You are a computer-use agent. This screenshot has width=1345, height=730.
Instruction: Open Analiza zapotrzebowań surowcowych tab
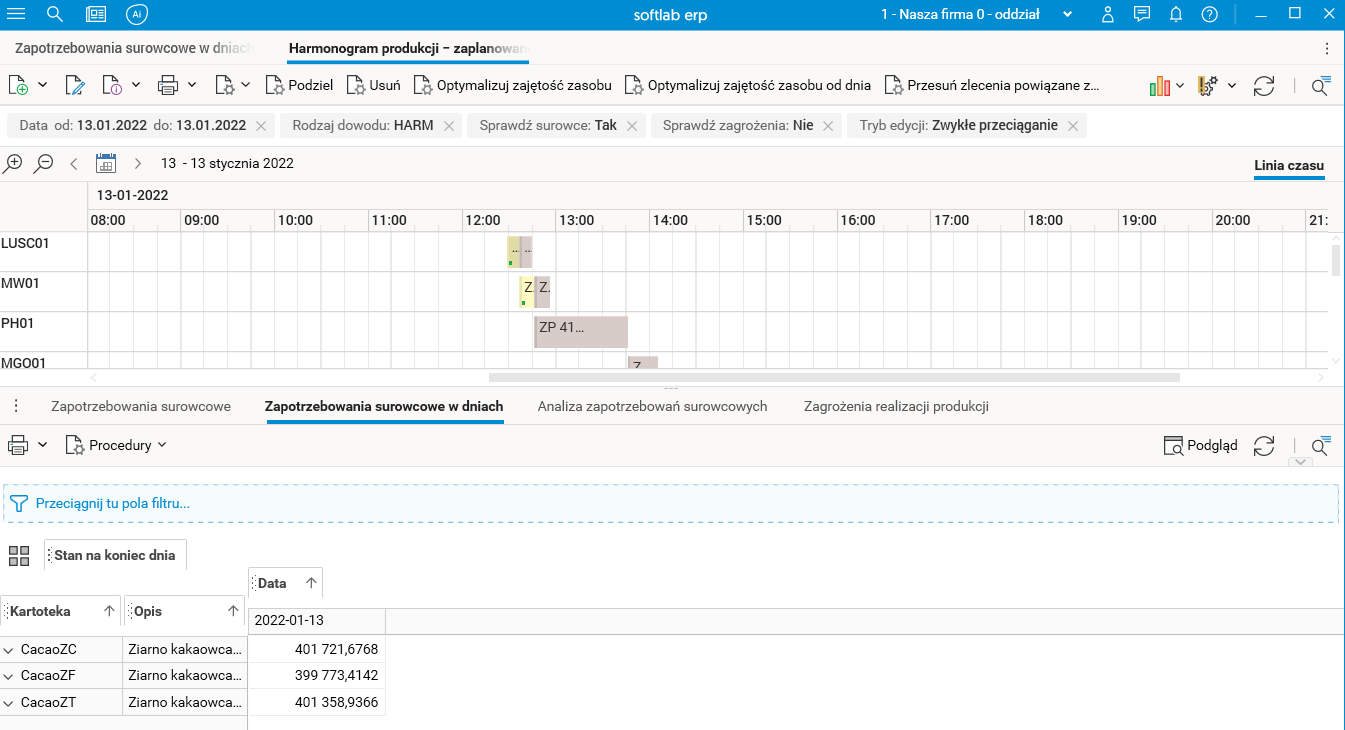652,406
